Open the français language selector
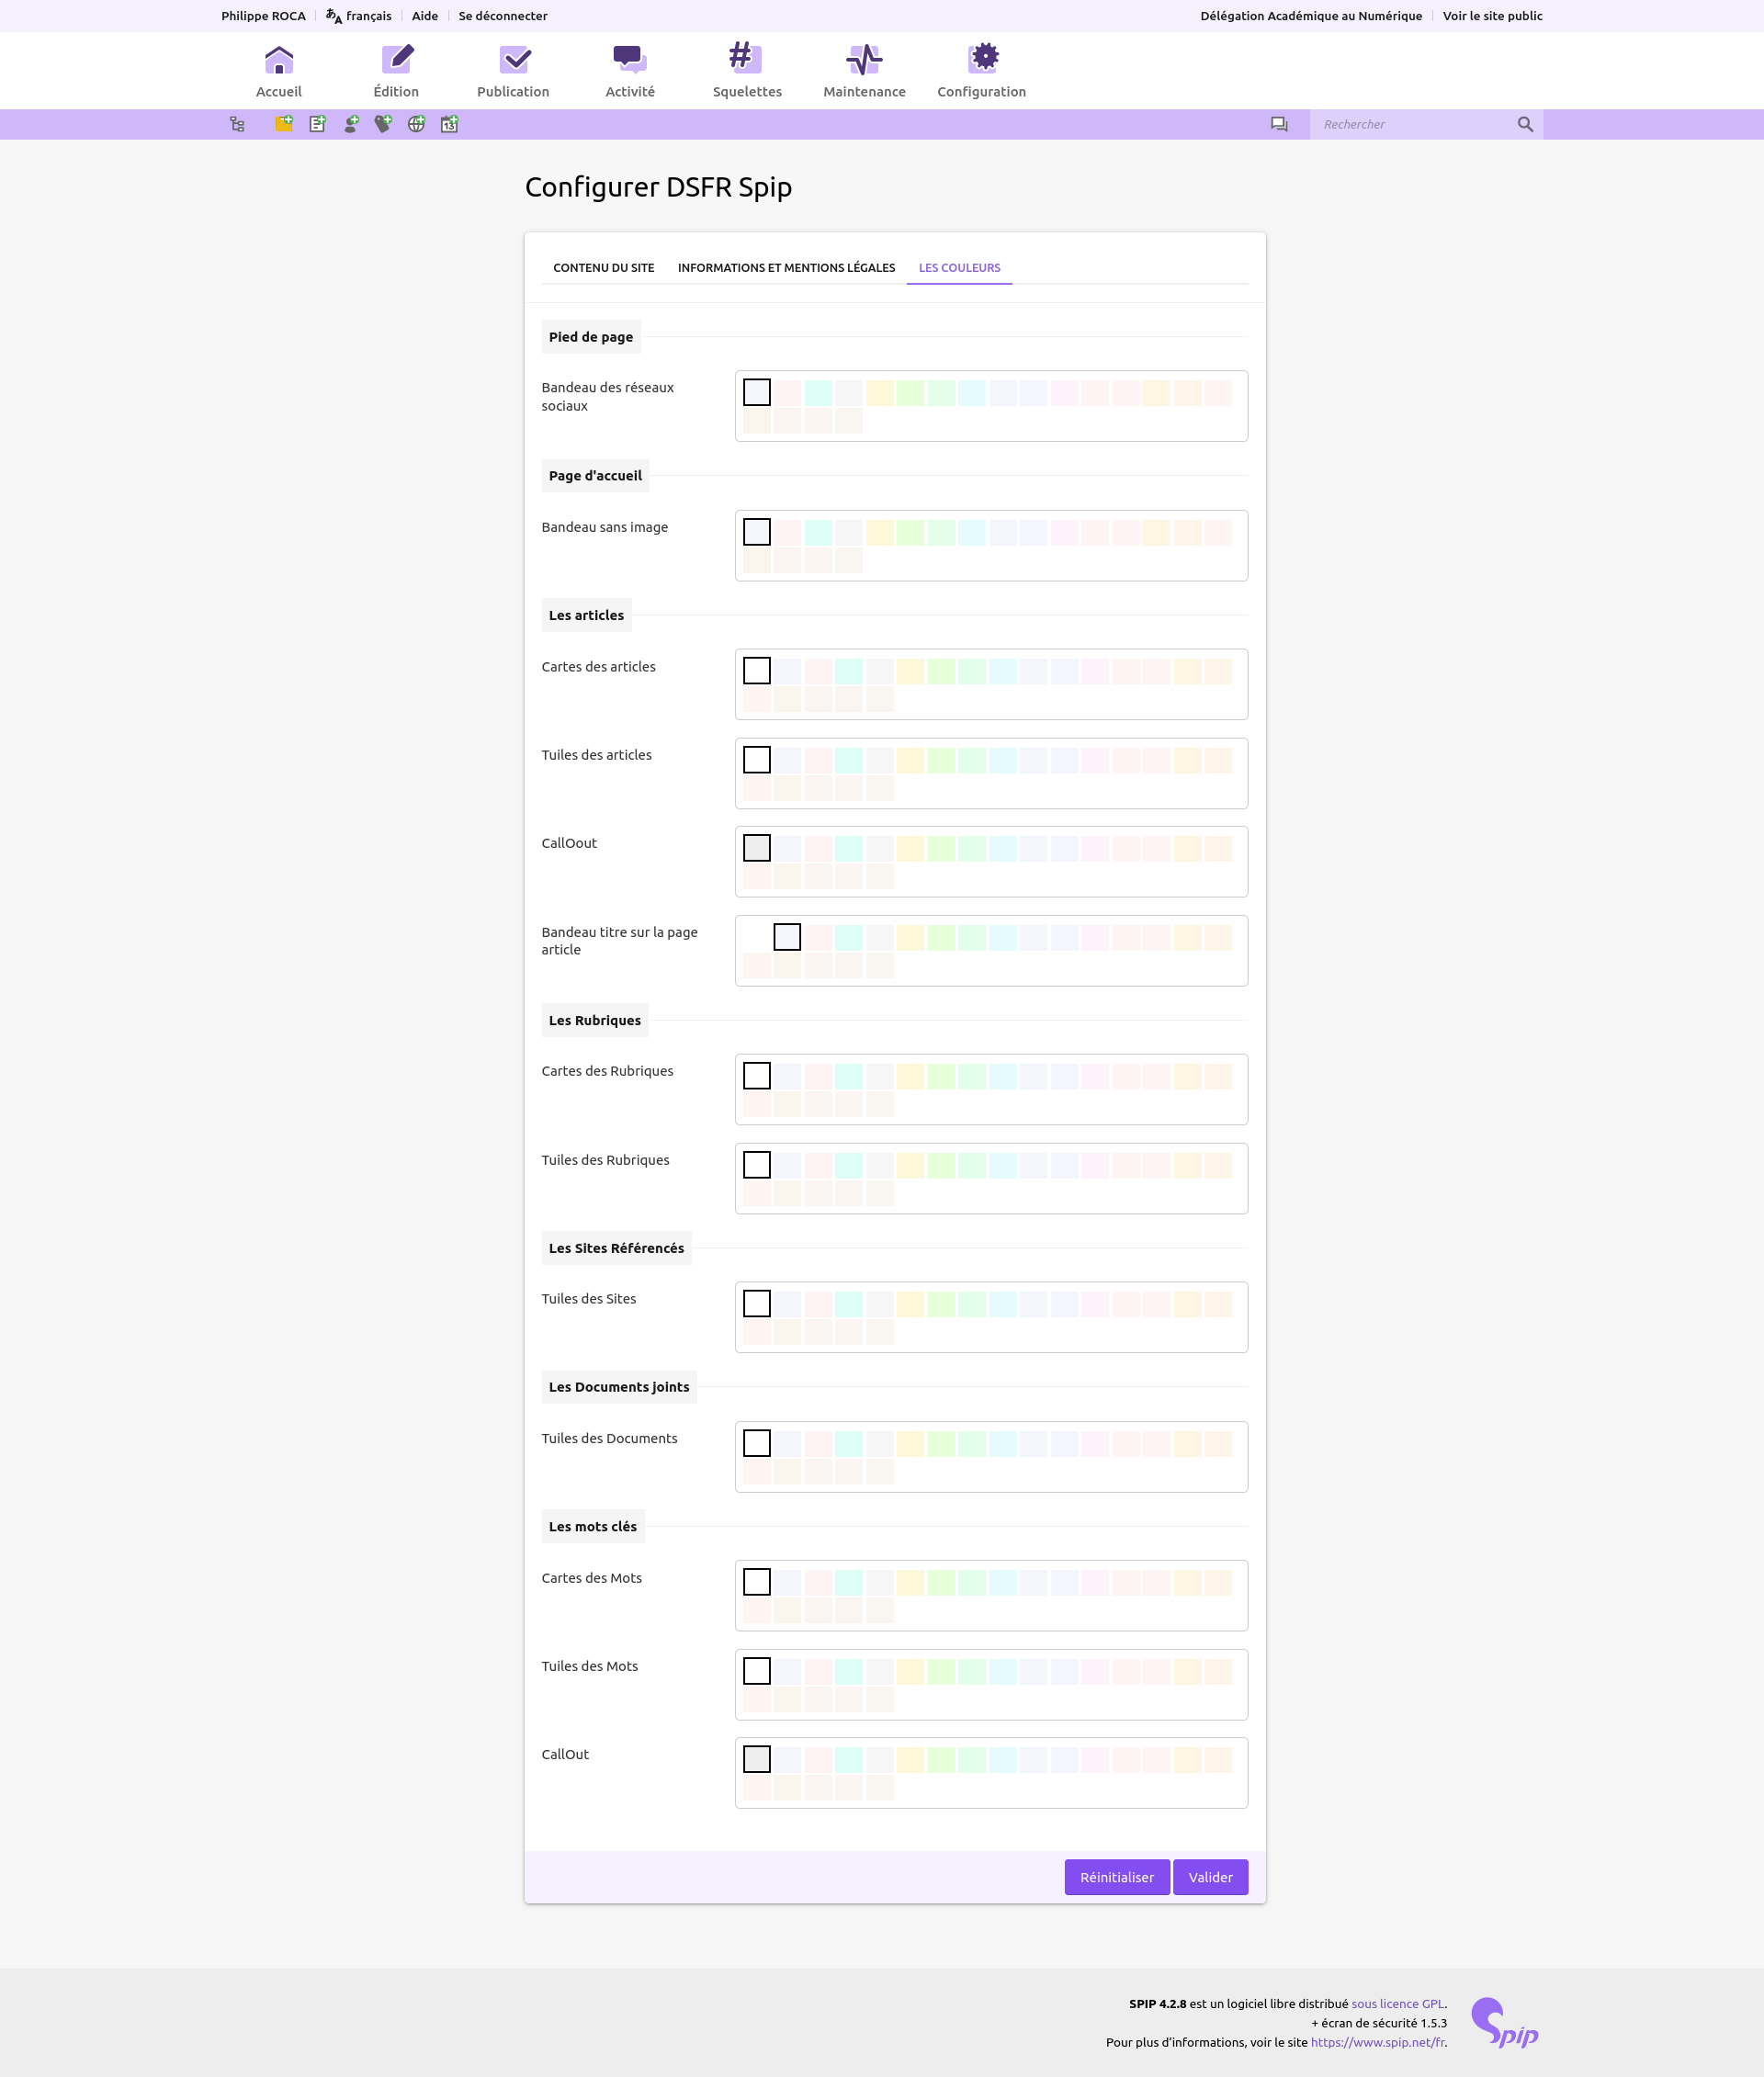This screenshot has height=2077, width=1764. (359, 16)
